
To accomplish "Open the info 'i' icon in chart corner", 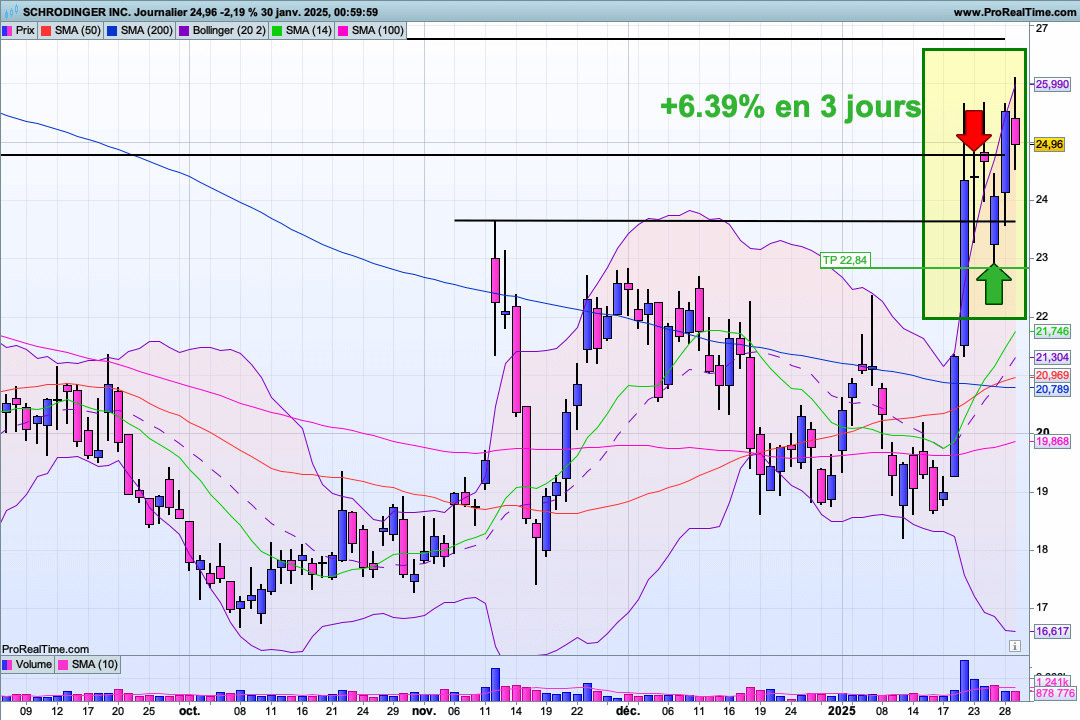I will click(x=1015, y=646).
